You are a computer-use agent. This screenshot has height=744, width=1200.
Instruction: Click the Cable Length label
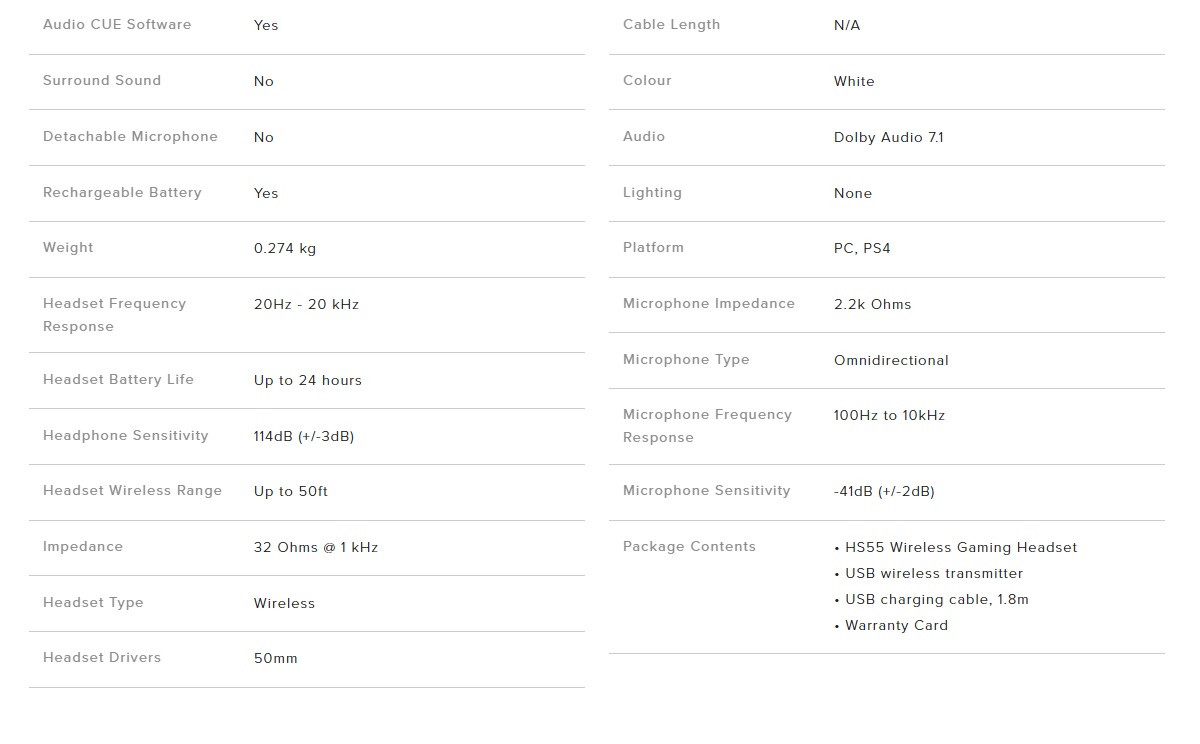tap(671, 25)
